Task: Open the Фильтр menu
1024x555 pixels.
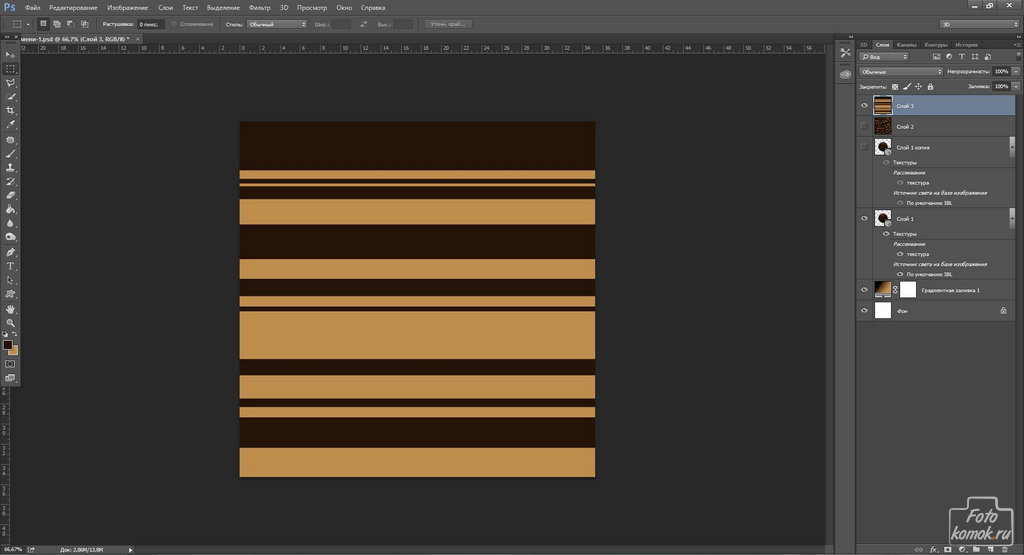Action: pos(259,7)
